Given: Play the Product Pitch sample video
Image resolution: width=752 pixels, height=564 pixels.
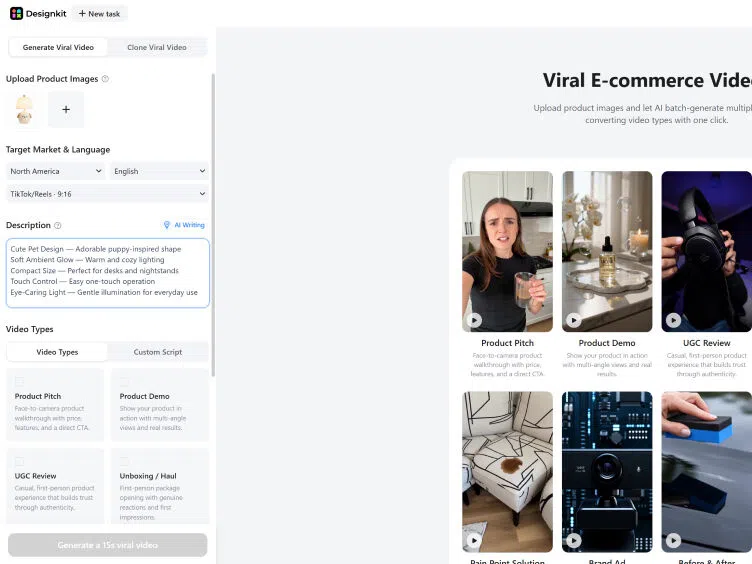Looking at the screenshot, I should pos(474,320).
